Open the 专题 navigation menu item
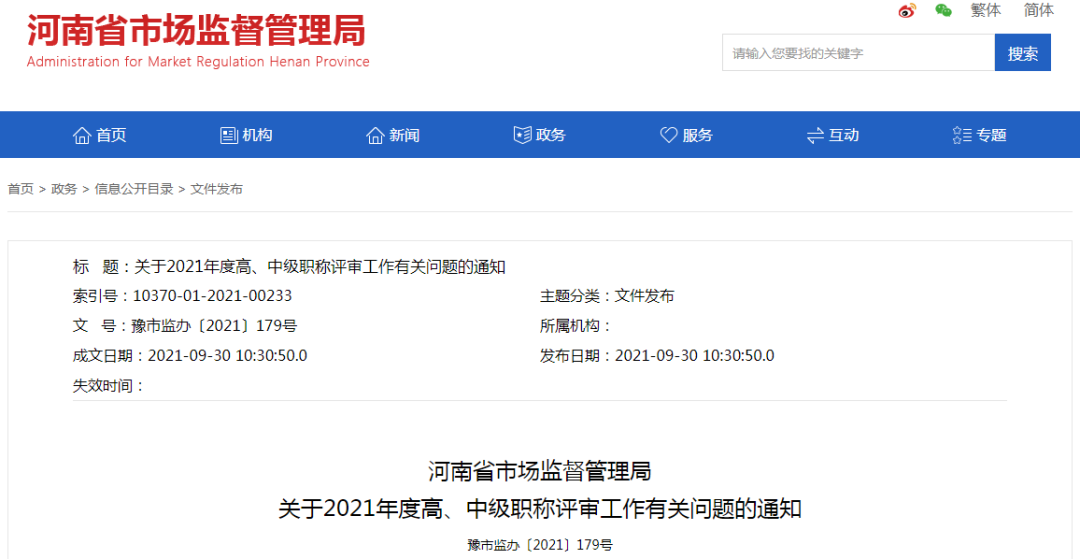 click(x=991, y=135)
